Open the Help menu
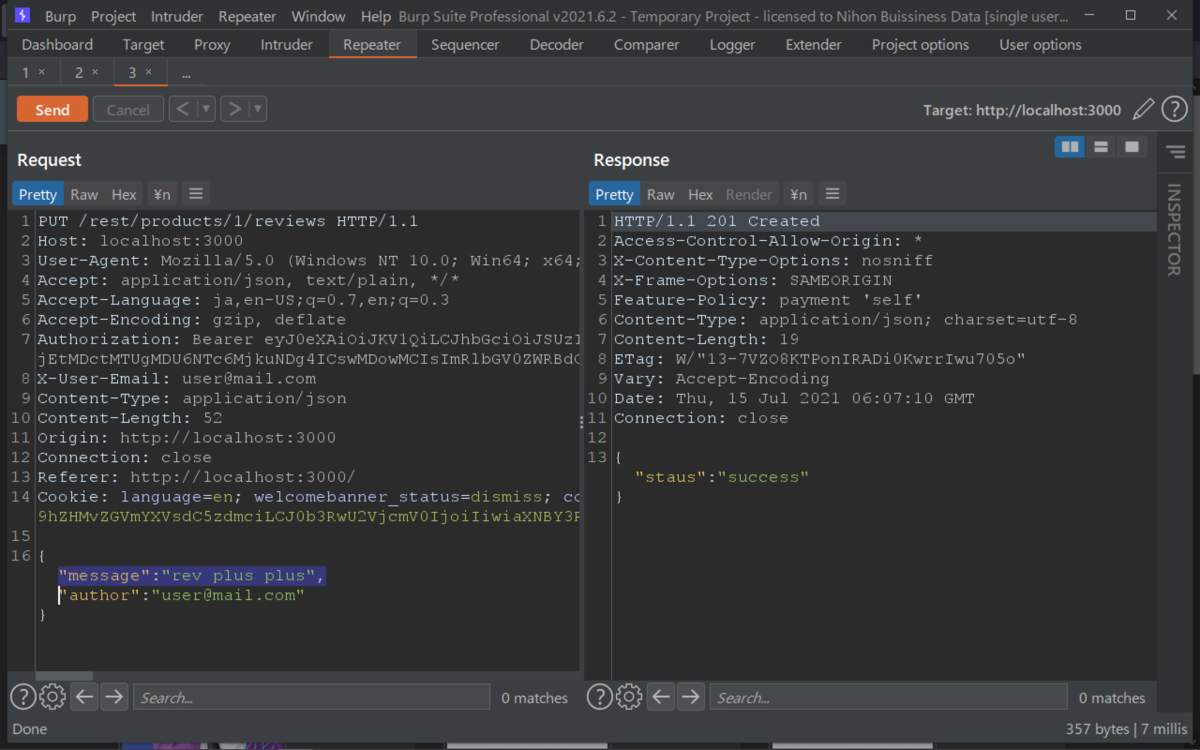The width and height of the screenshot is (1200, 750). pos(376,16)
